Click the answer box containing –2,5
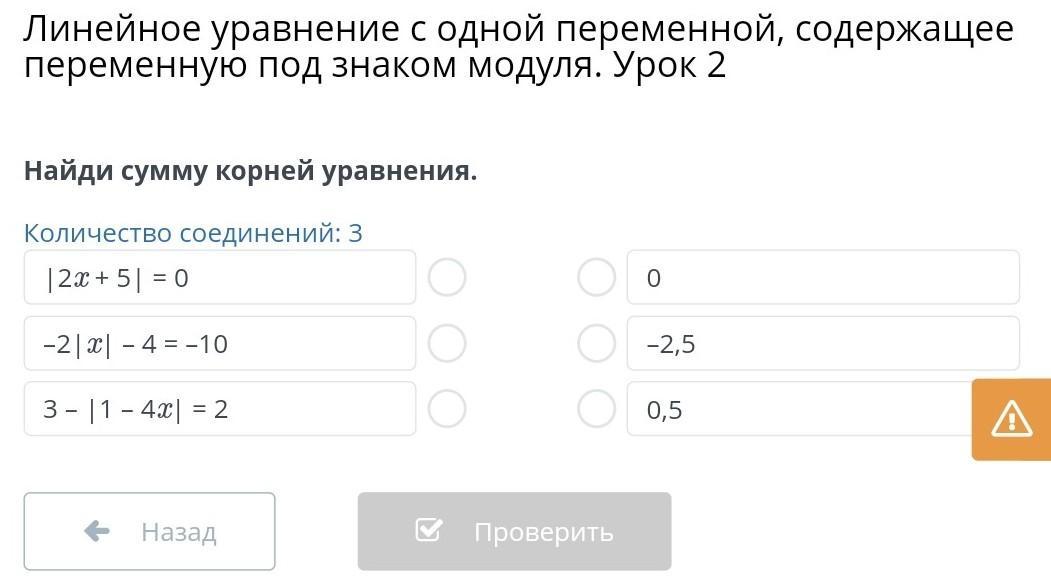 point(822,343)
